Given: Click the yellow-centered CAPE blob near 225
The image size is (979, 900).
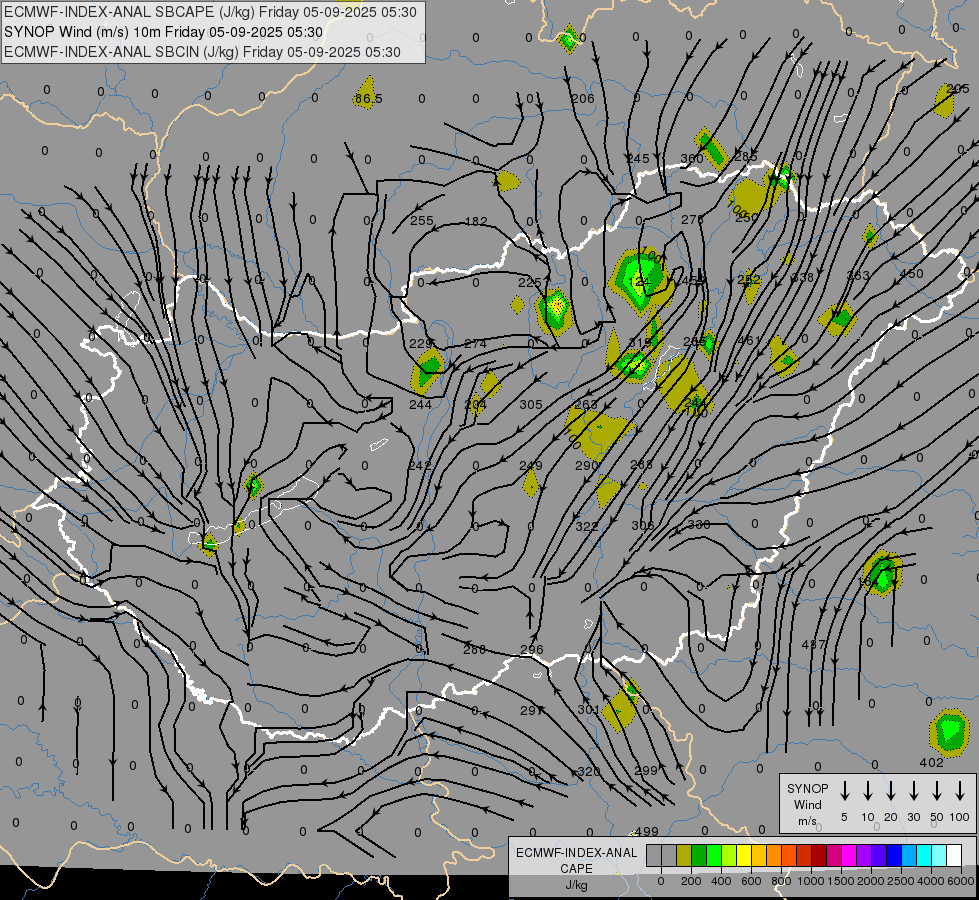Looking at the screenshot, I should pos(554,310).
